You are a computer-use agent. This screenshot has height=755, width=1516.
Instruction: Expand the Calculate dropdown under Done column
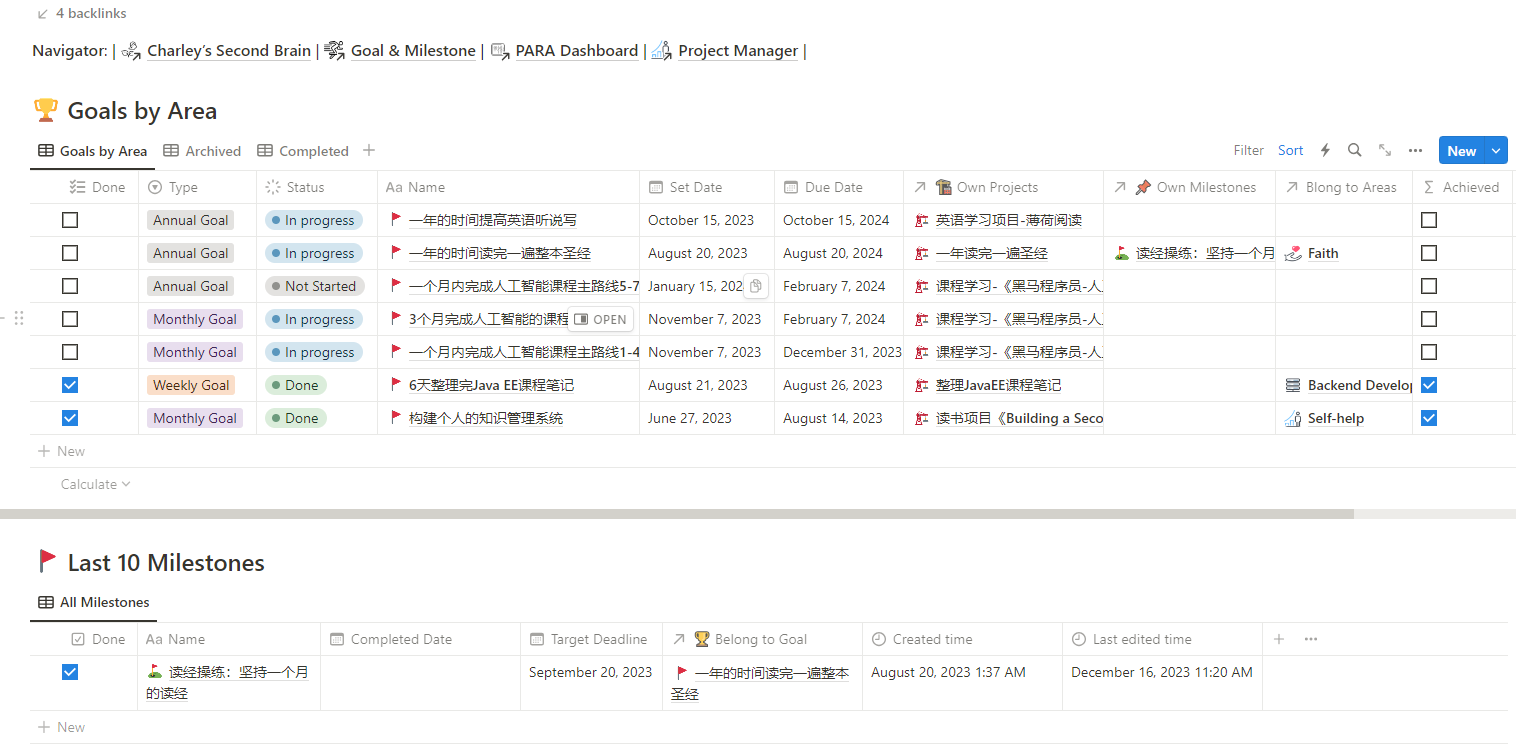coord(95,484)
